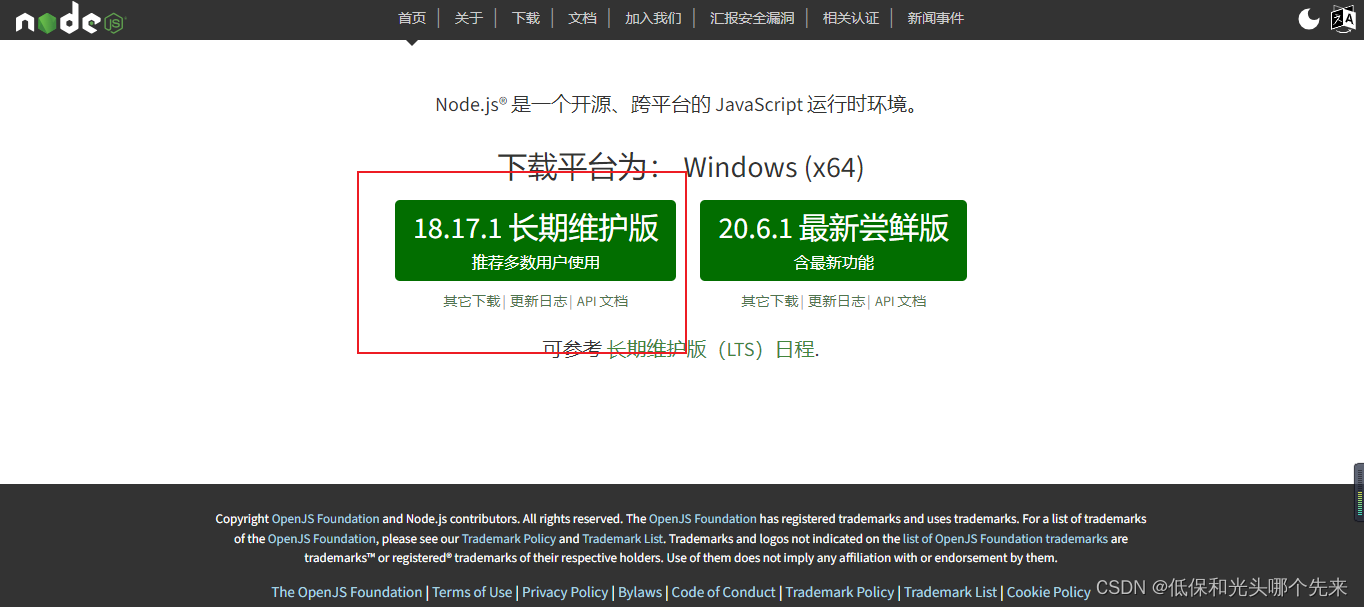The width and height of the screenshot is (1364, 607).
Task: Open Code of Conduct footer link
Action: (724, 592)
